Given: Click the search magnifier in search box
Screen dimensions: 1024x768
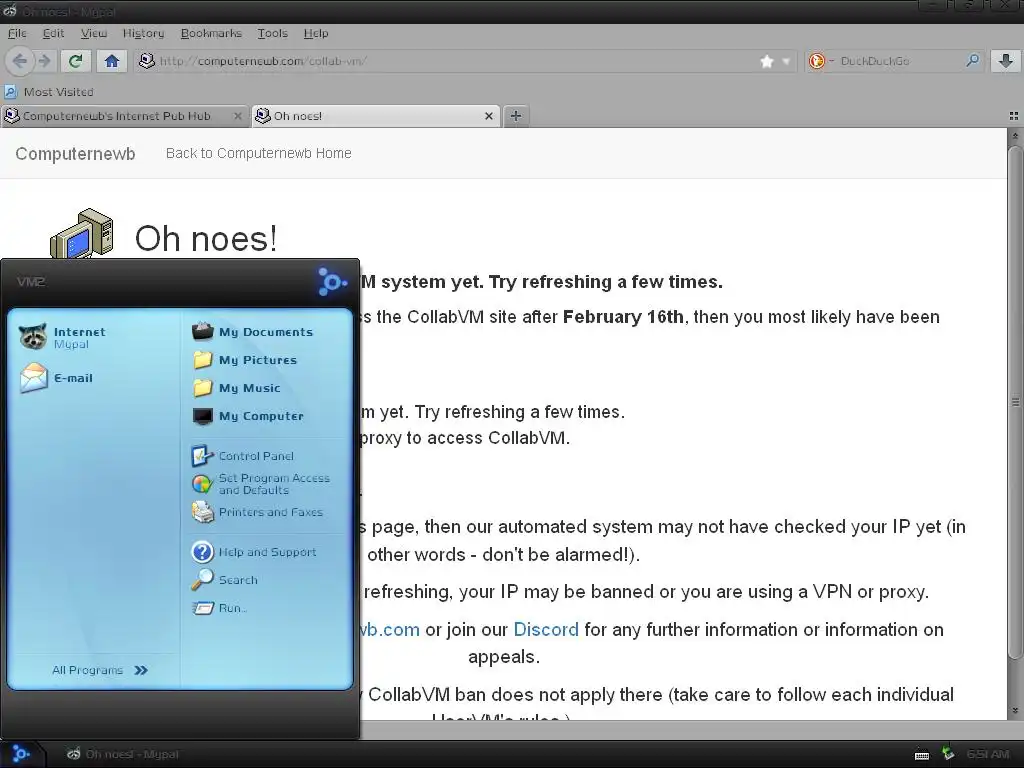Looking at the screenshot, I should [x=972, y=61].
